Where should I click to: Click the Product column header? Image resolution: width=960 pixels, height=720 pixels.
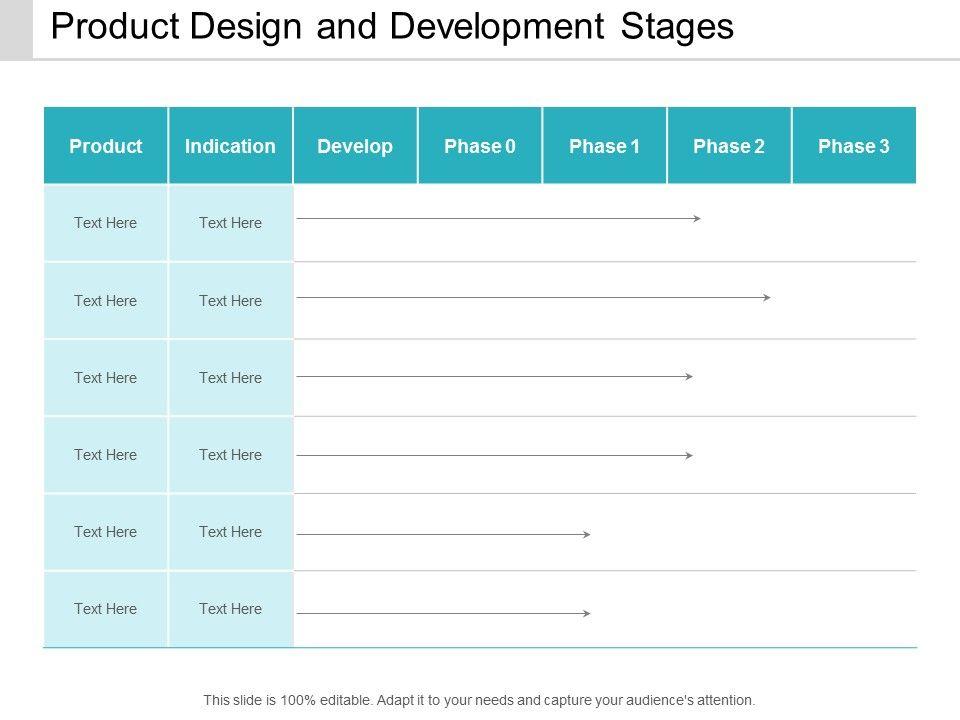coord(106,146)
